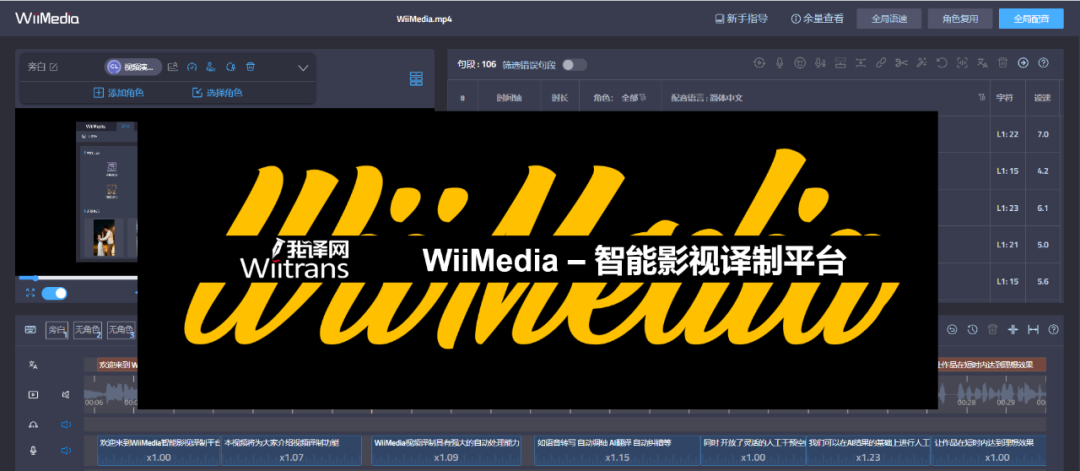Open 新手指导 beginner guide
Viewport: 1080px width, 471px height.
pyautogui.click(x=741, y=19)
